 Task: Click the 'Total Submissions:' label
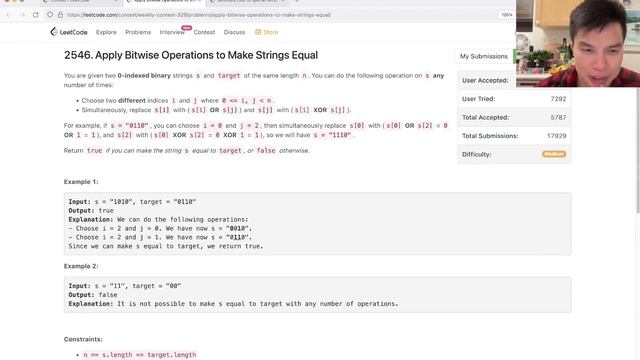(490, 136)
